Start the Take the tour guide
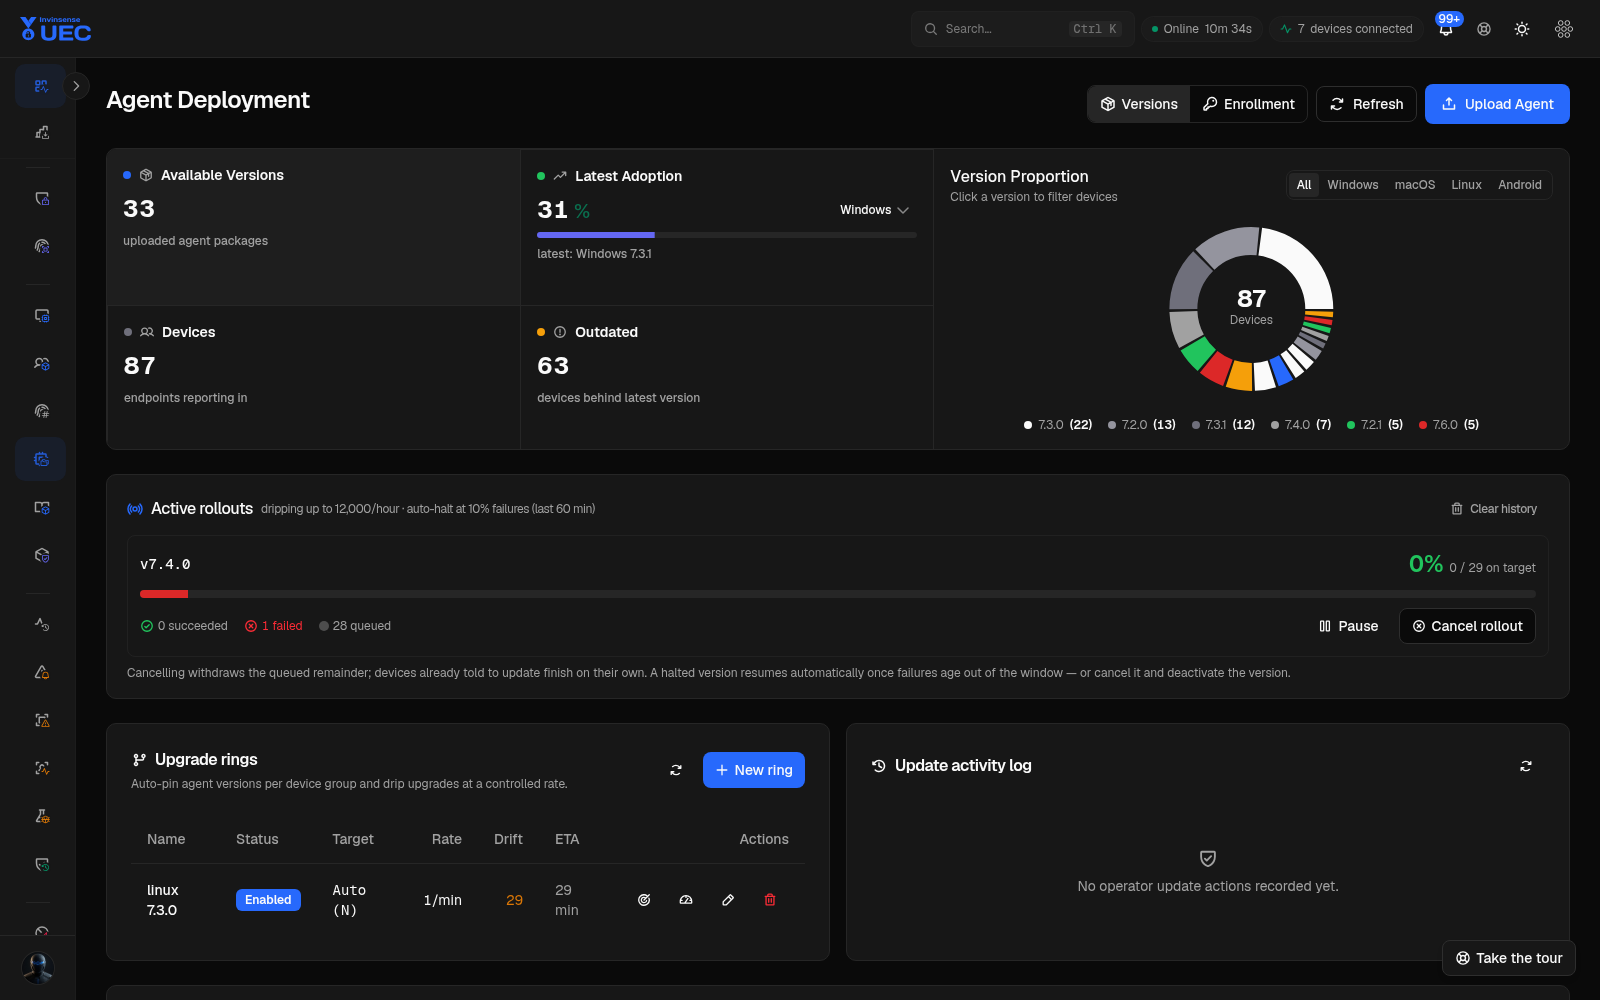 [1509, 958]
